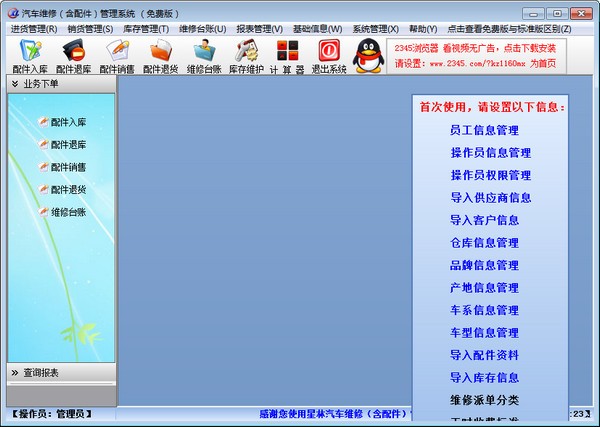Click sidebar 配件销售 icon

(x=43, y=167)
